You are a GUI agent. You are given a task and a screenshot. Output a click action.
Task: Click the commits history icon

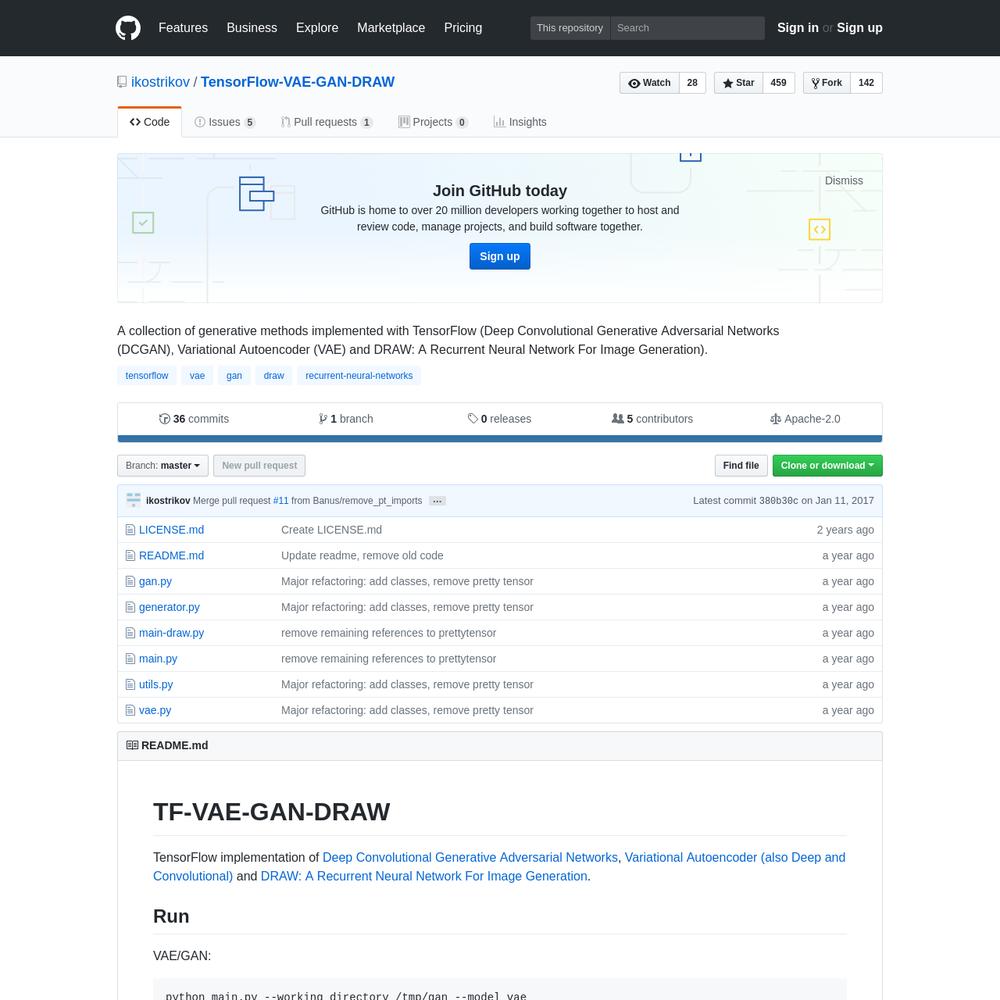click(x=165, y=419)
